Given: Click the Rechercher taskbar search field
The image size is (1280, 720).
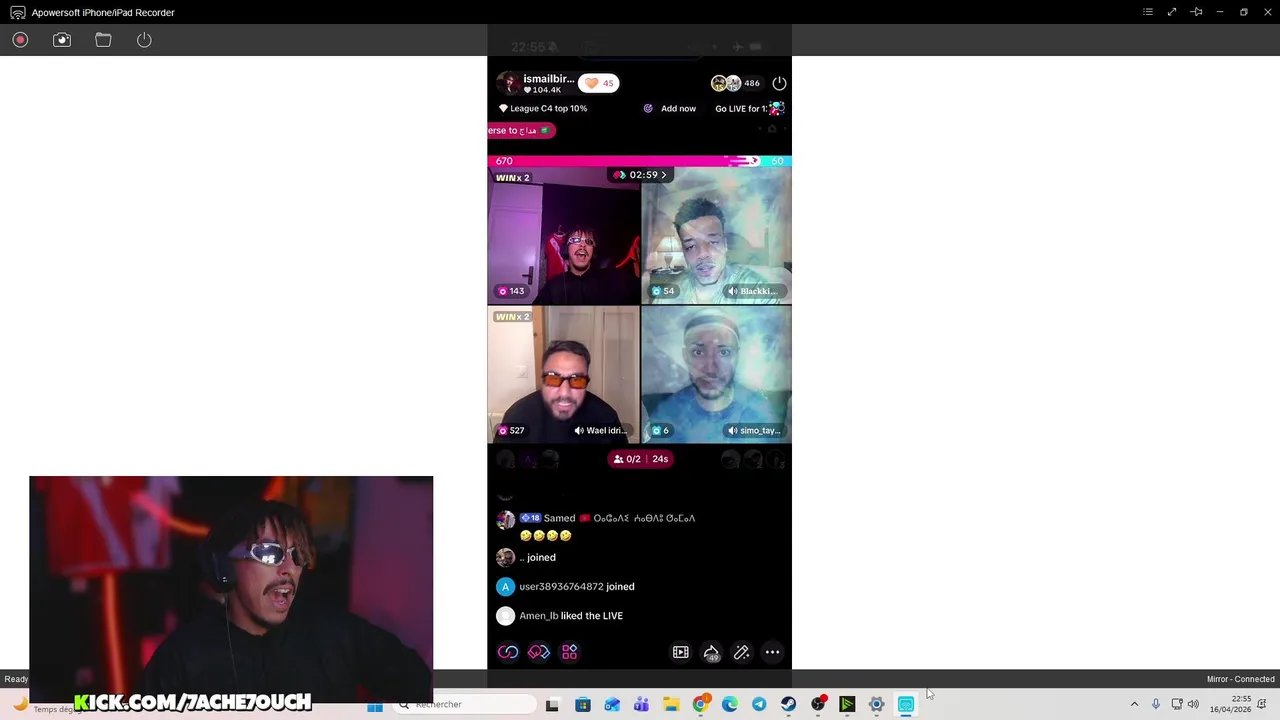Looking at the screenshot, I should (465, 705).
